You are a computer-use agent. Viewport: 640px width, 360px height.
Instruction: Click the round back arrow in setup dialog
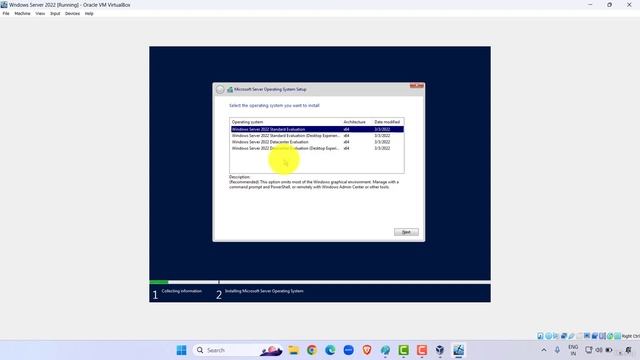220,89
